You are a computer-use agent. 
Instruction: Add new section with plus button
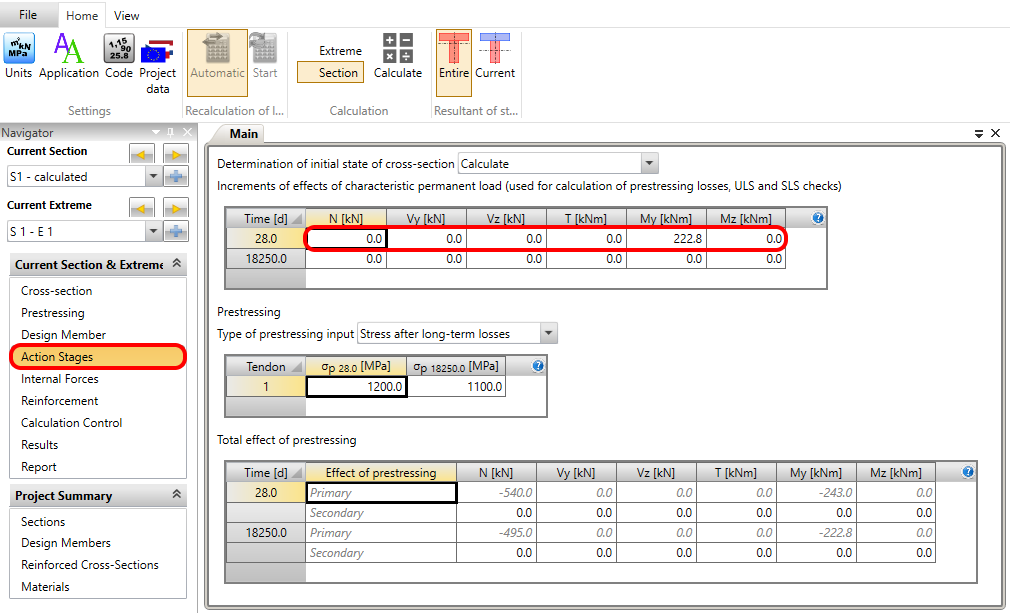(x=176, y=177)
